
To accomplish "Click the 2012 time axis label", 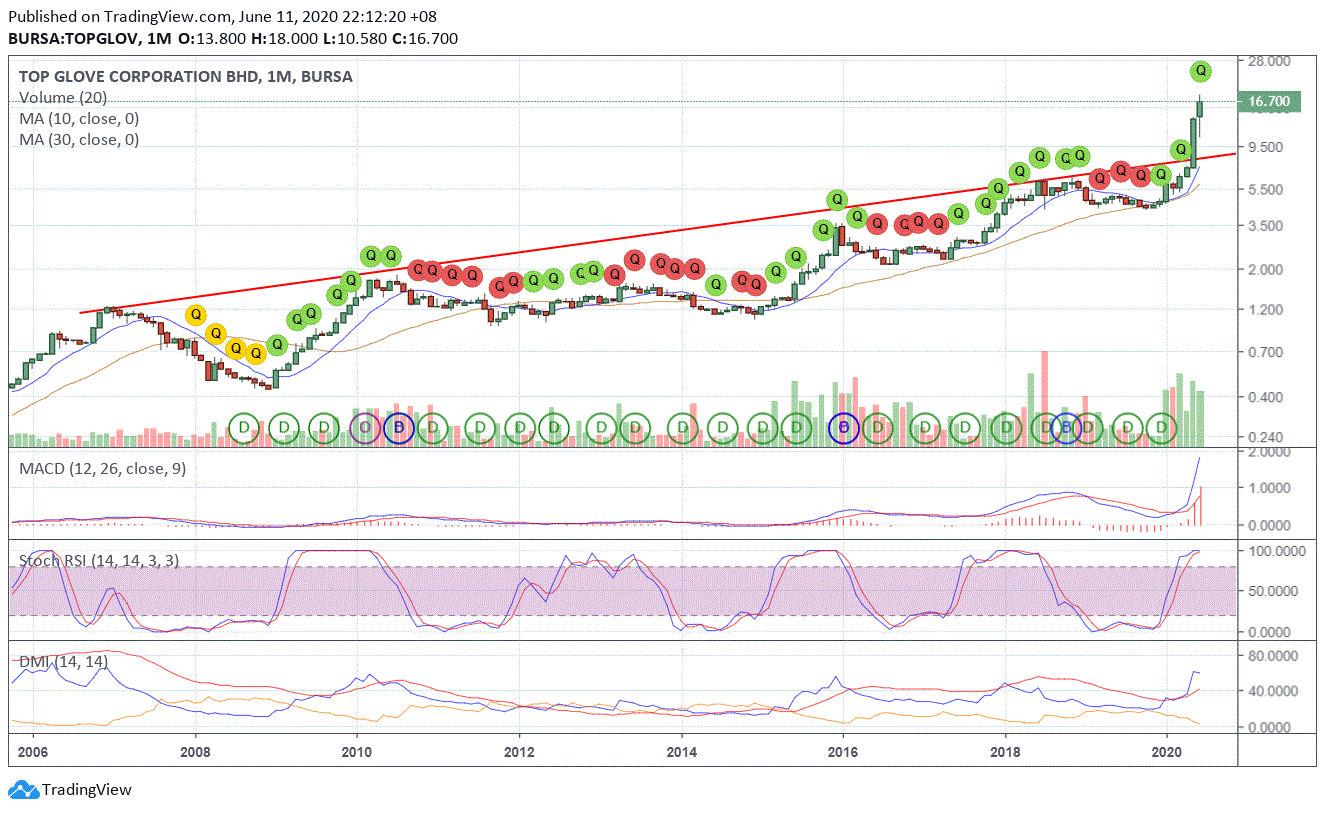I will [519, 752].
